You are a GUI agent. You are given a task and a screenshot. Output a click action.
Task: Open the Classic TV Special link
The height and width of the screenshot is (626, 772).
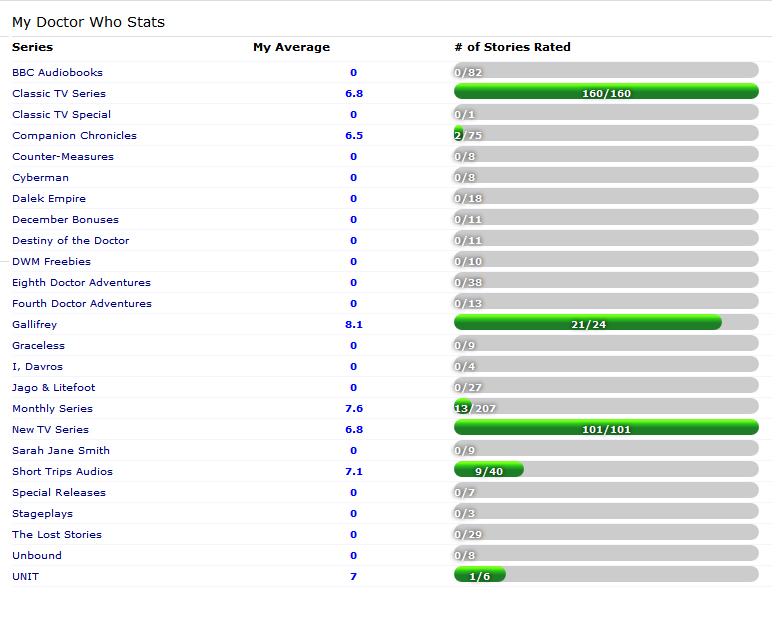click(x=62, y=114)
